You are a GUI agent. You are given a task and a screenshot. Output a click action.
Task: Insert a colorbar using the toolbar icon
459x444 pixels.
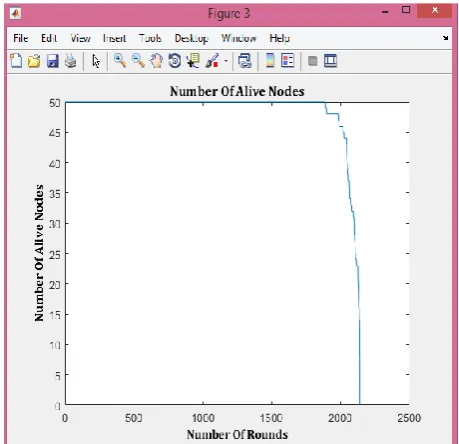[x=270, y=61]
